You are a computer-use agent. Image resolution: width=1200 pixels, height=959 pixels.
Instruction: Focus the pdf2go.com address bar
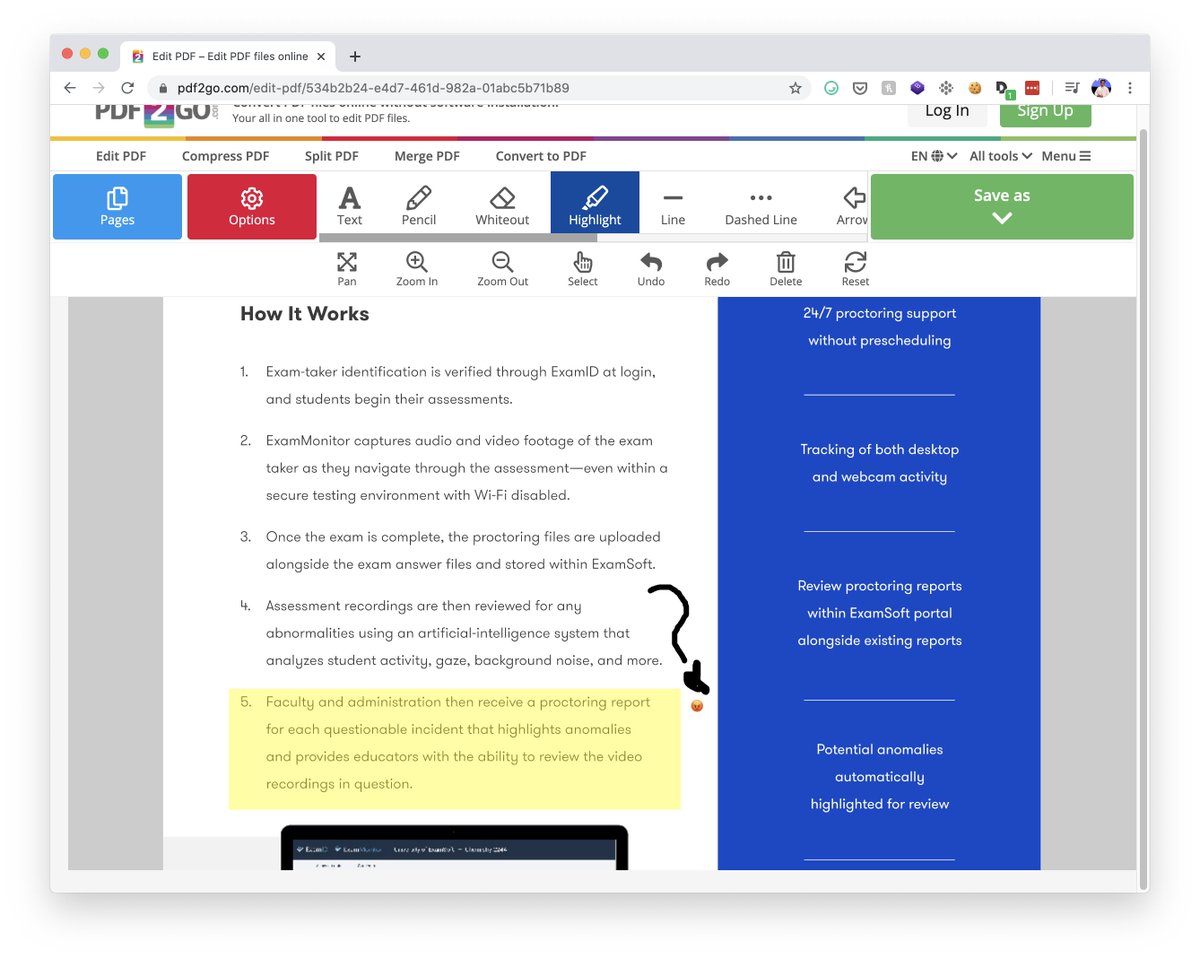point(480,88)
